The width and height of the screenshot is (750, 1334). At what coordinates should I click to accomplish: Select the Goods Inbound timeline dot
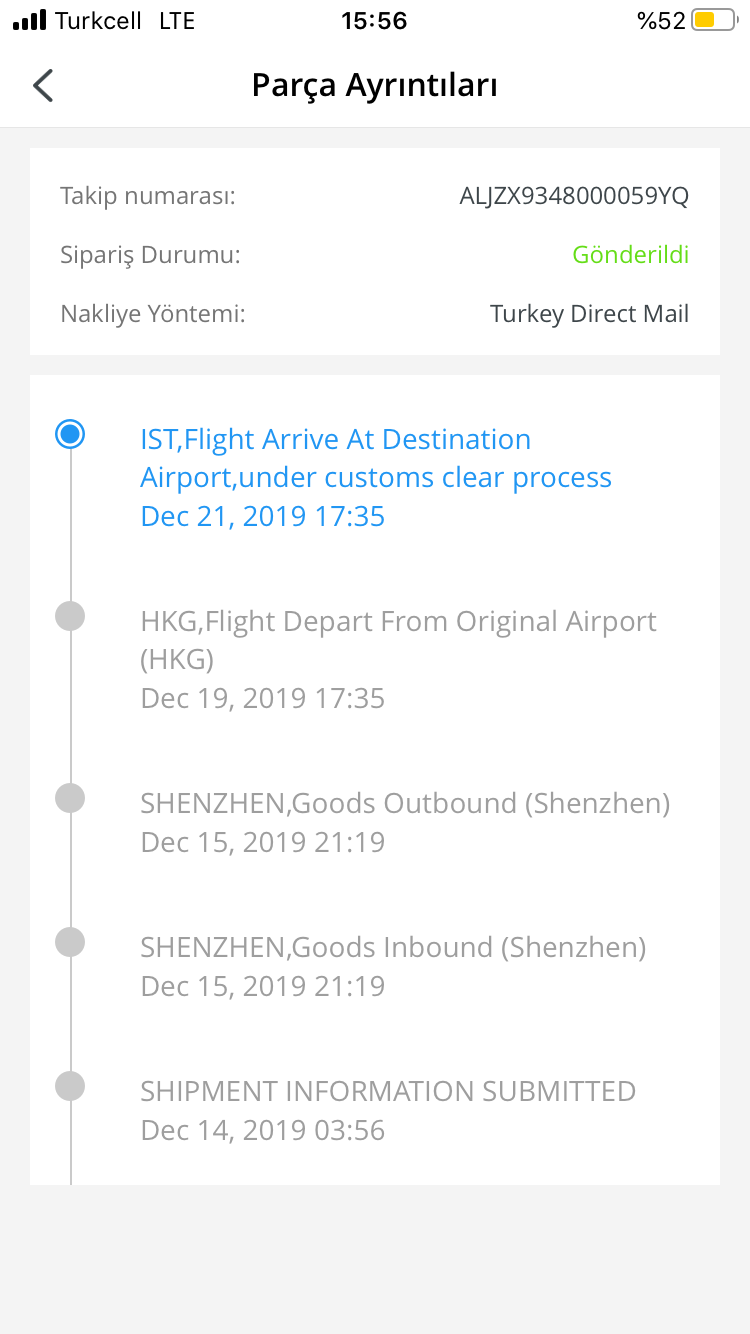(70, 942)
